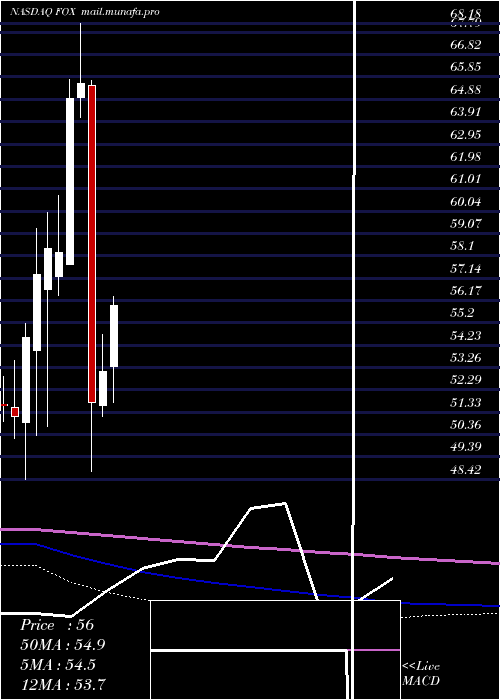500x700 pixels.
Task: Click the NASDAQ FOX mail.munafa.pro chart title
Action: tap(85, 12)
